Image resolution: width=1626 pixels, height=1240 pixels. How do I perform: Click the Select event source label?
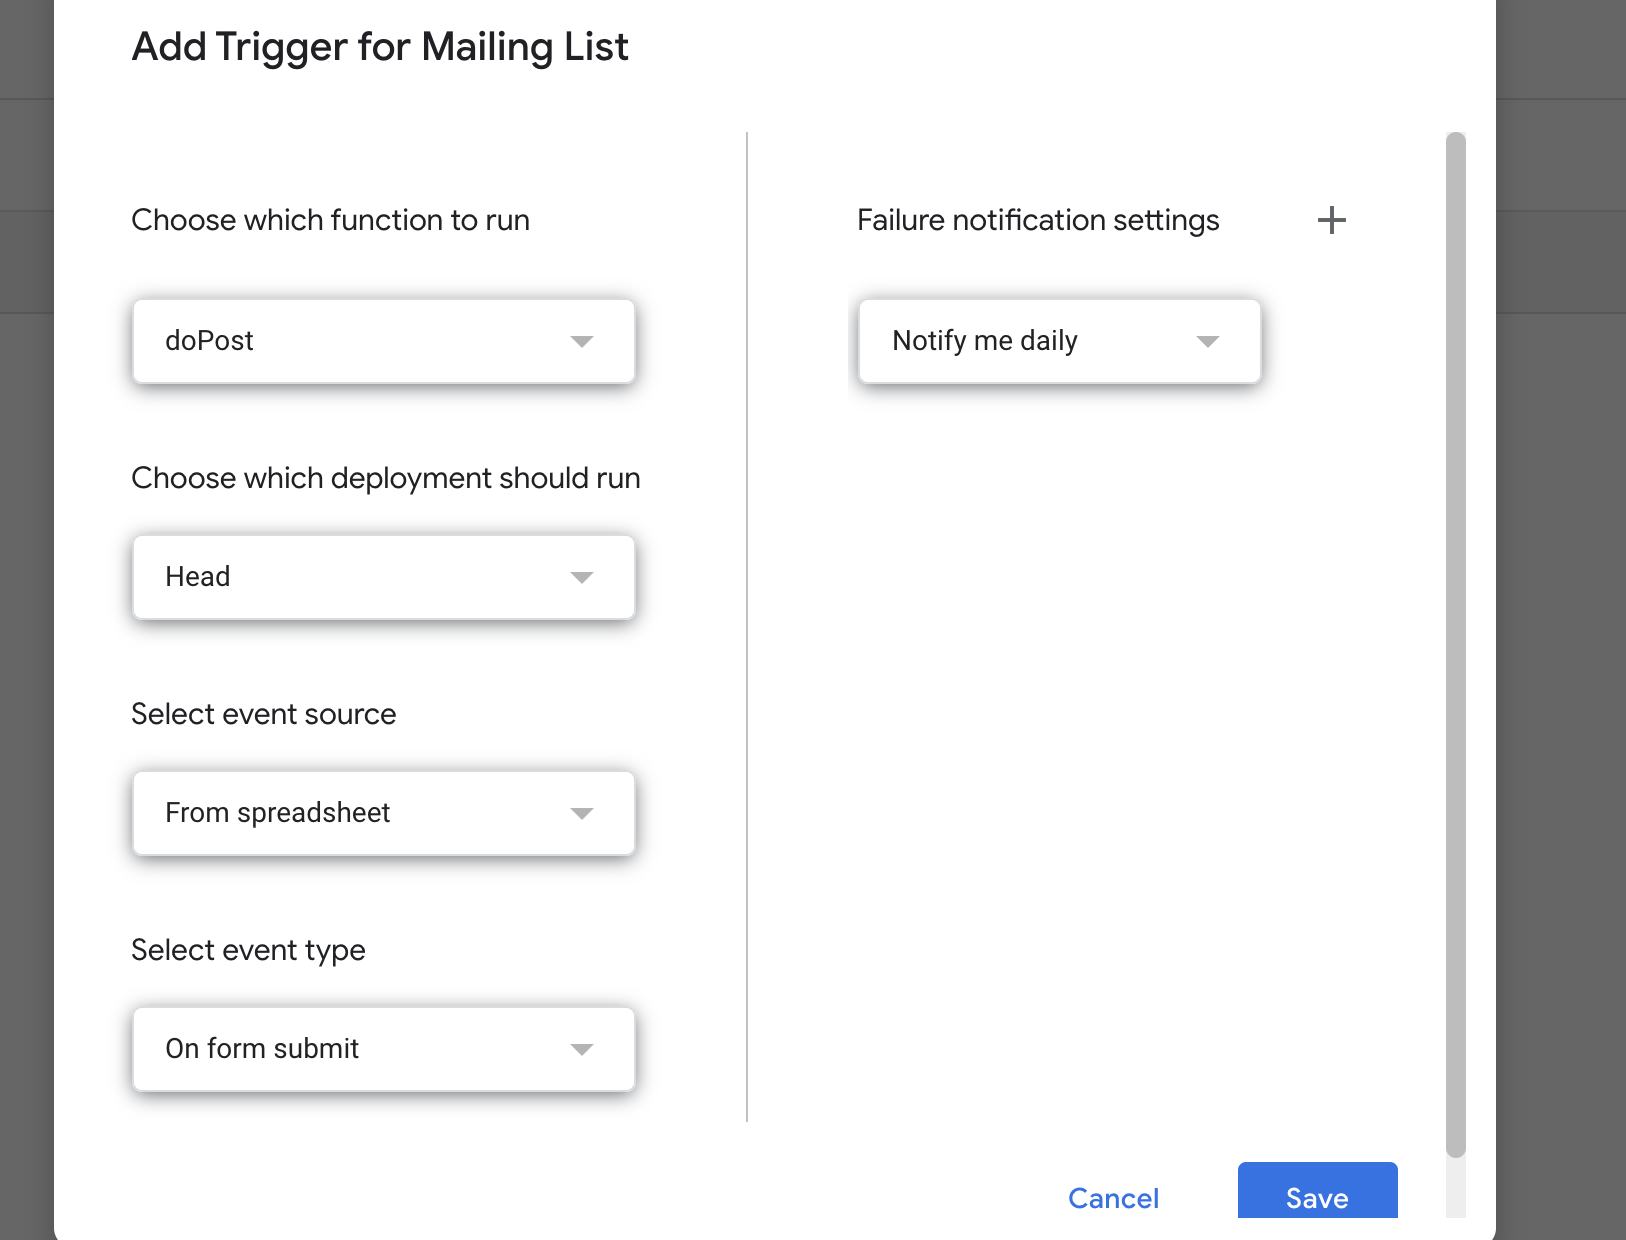[x=263, y=714]
